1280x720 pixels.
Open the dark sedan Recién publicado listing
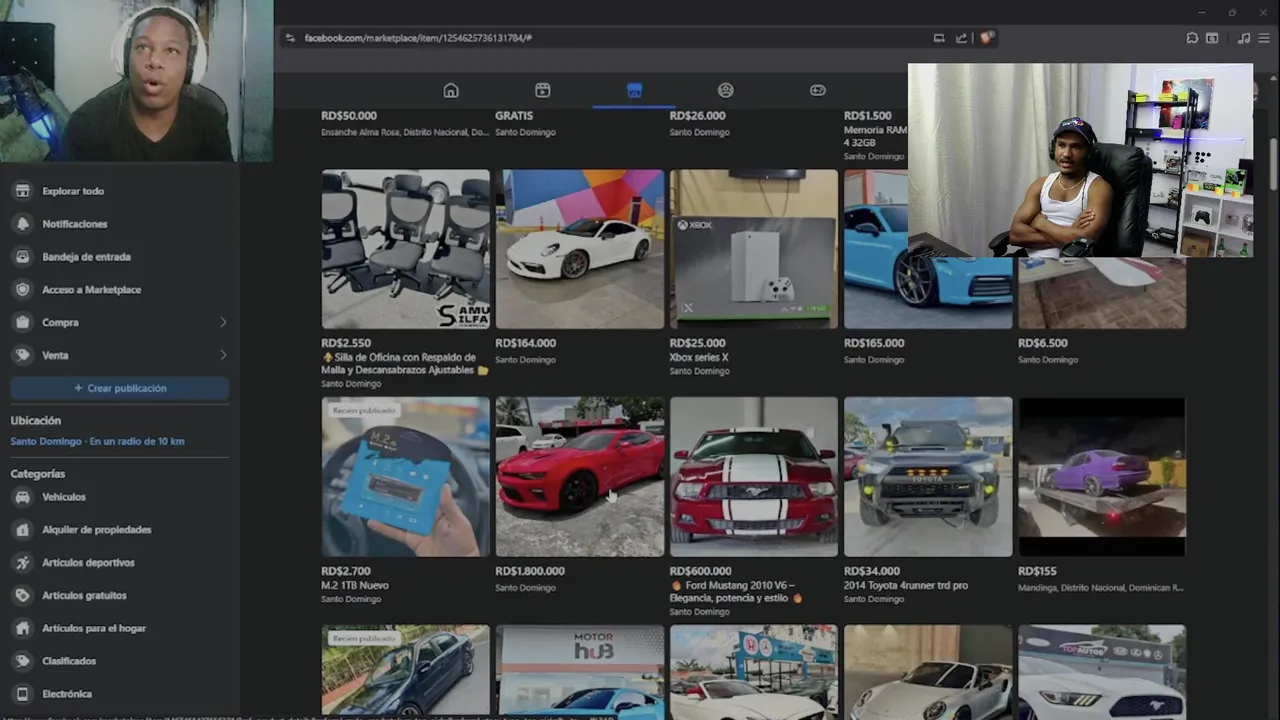pyautogui.click(x=405, y=670)
